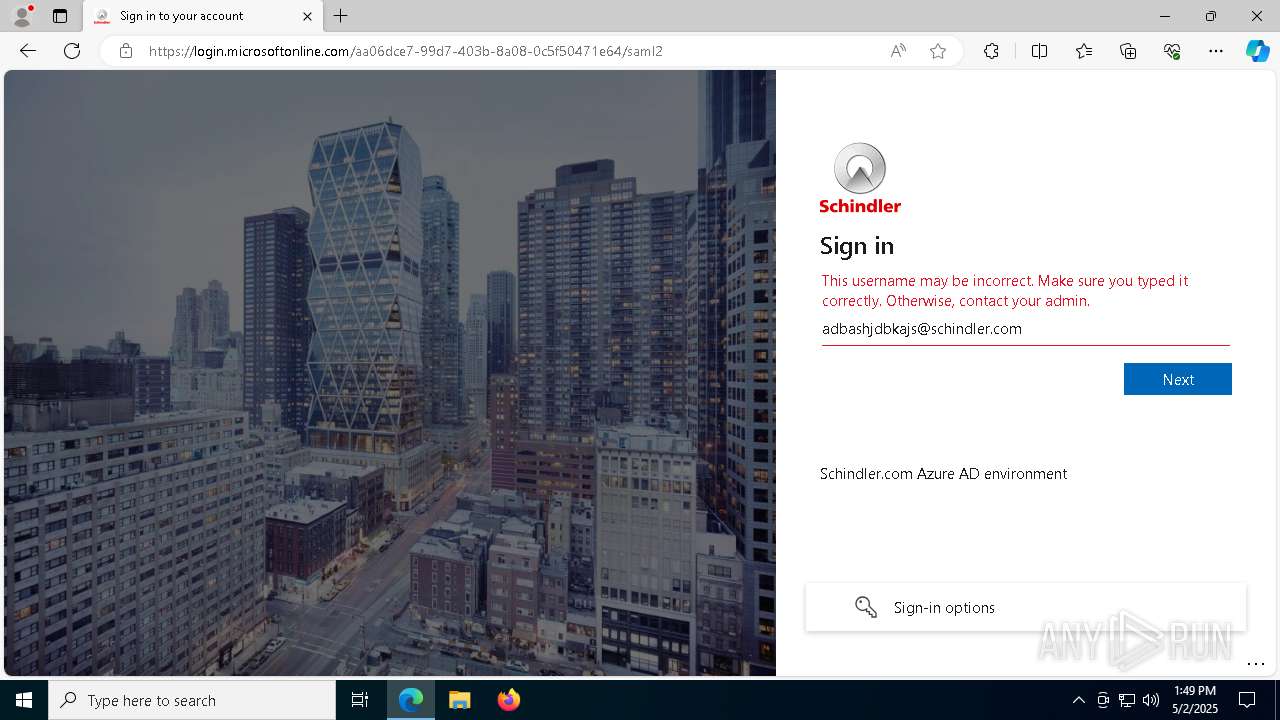Show hidden tray icons chevron
The width and height of the screenshot is (1280, 720).
[x=1078, y=700]
